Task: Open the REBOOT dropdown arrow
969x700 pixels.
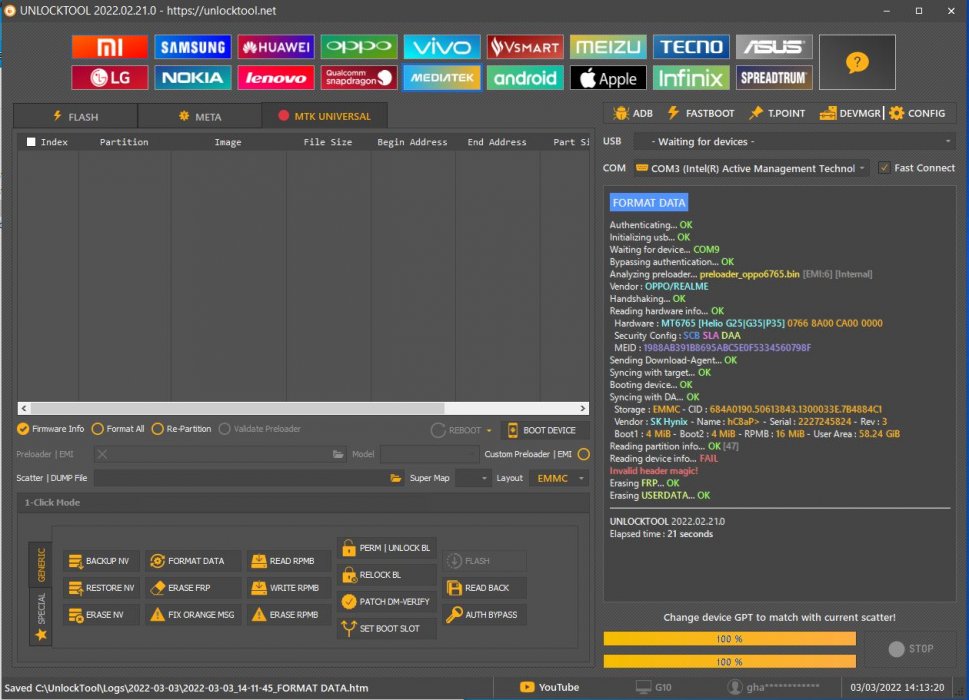Action: pos(489,431)
